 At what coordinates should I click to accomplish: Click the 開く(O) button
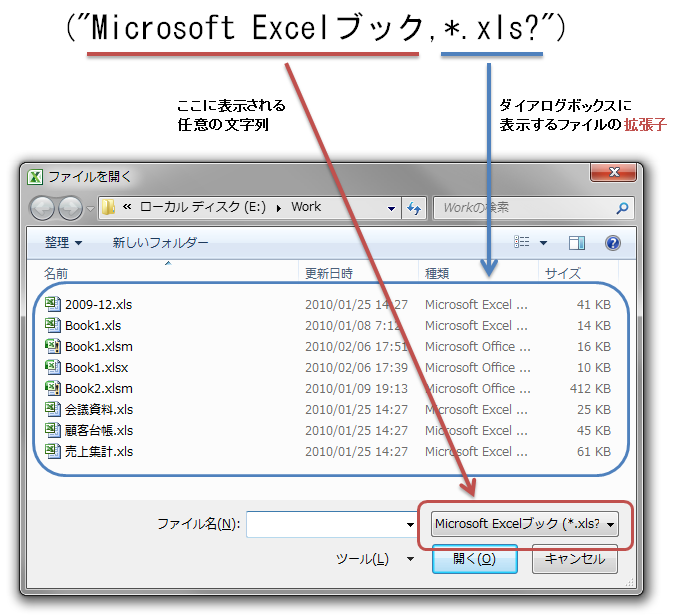[x=474, y=559]
